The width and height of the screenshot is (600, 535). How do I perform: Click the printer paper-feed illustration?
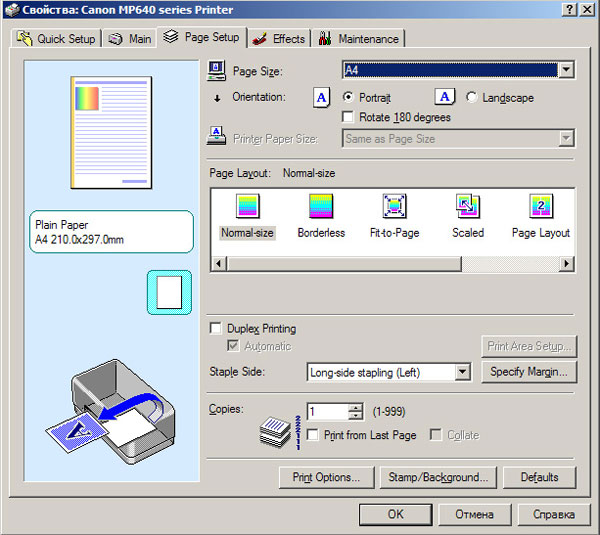pyautogui.click(x=111, y=411)
